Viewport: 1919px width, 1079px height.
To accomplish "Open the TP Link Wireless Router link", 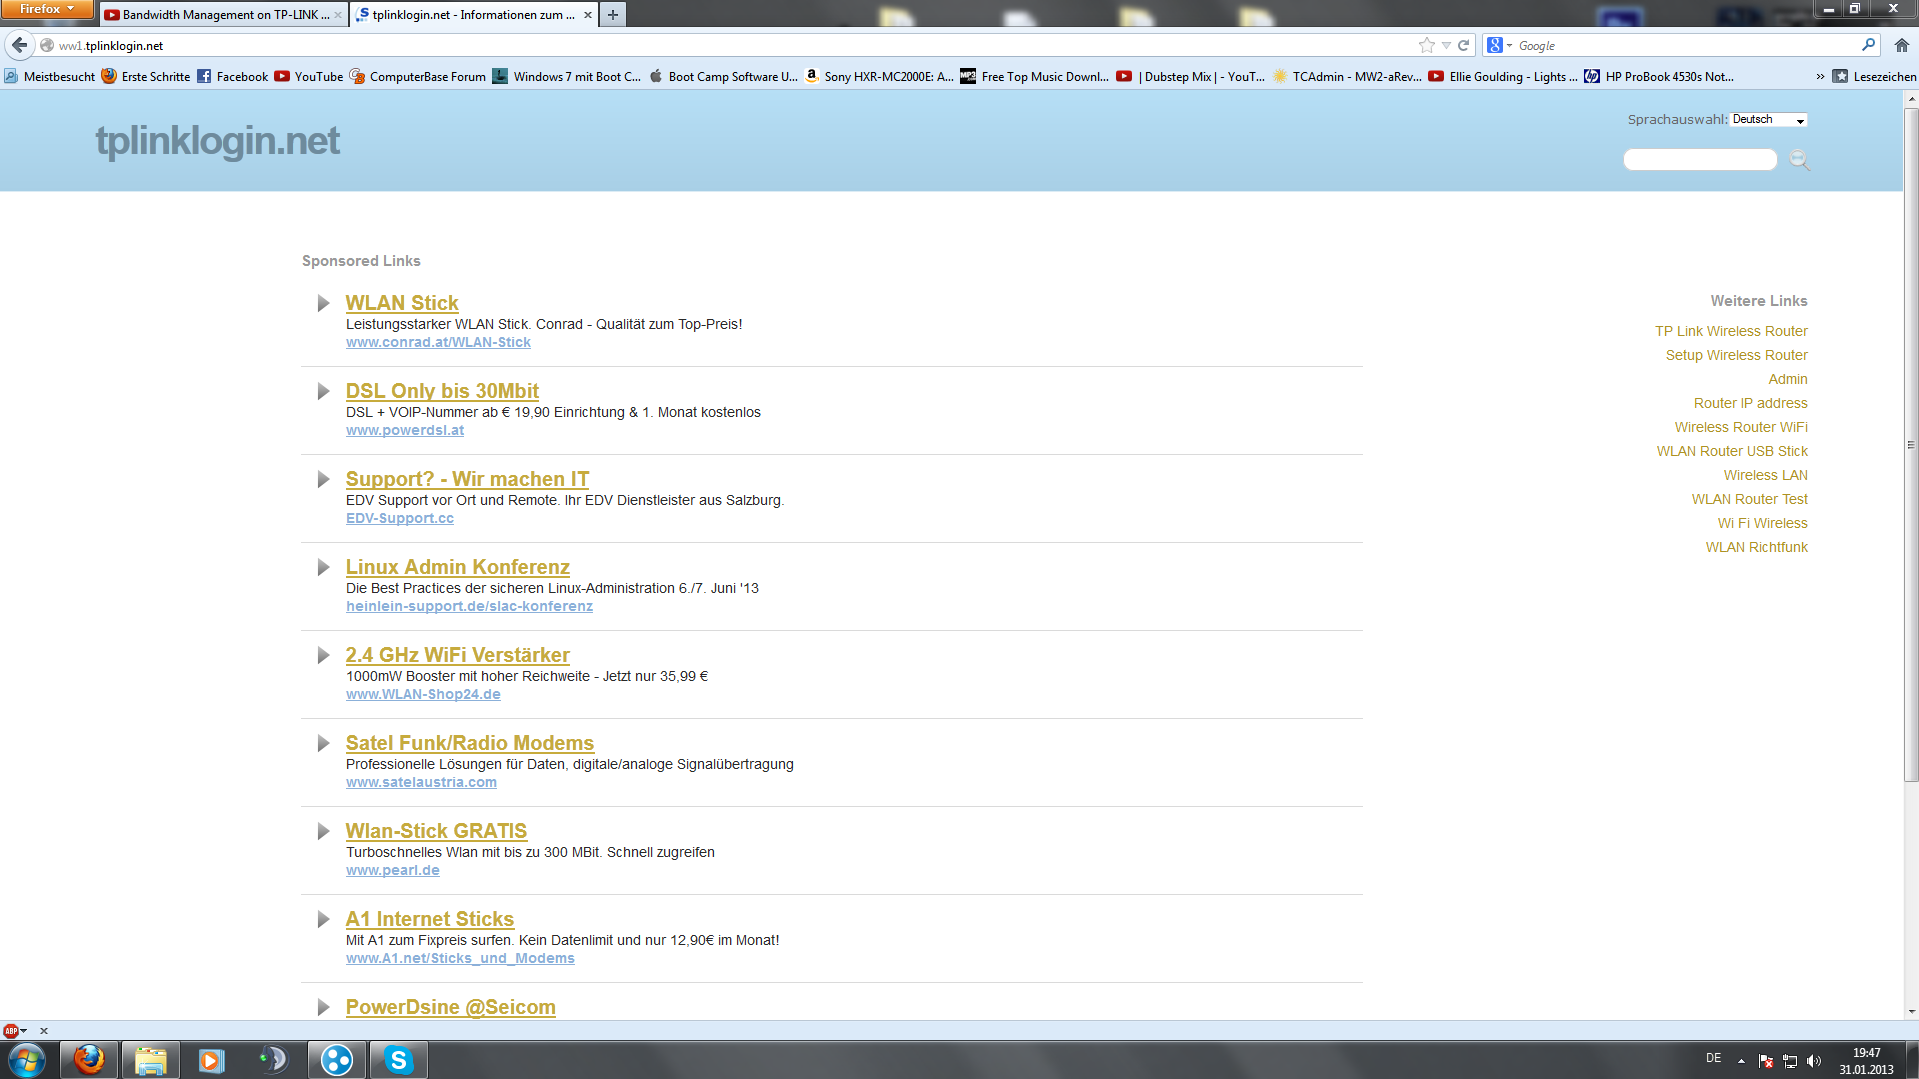I will (1731, 331).
